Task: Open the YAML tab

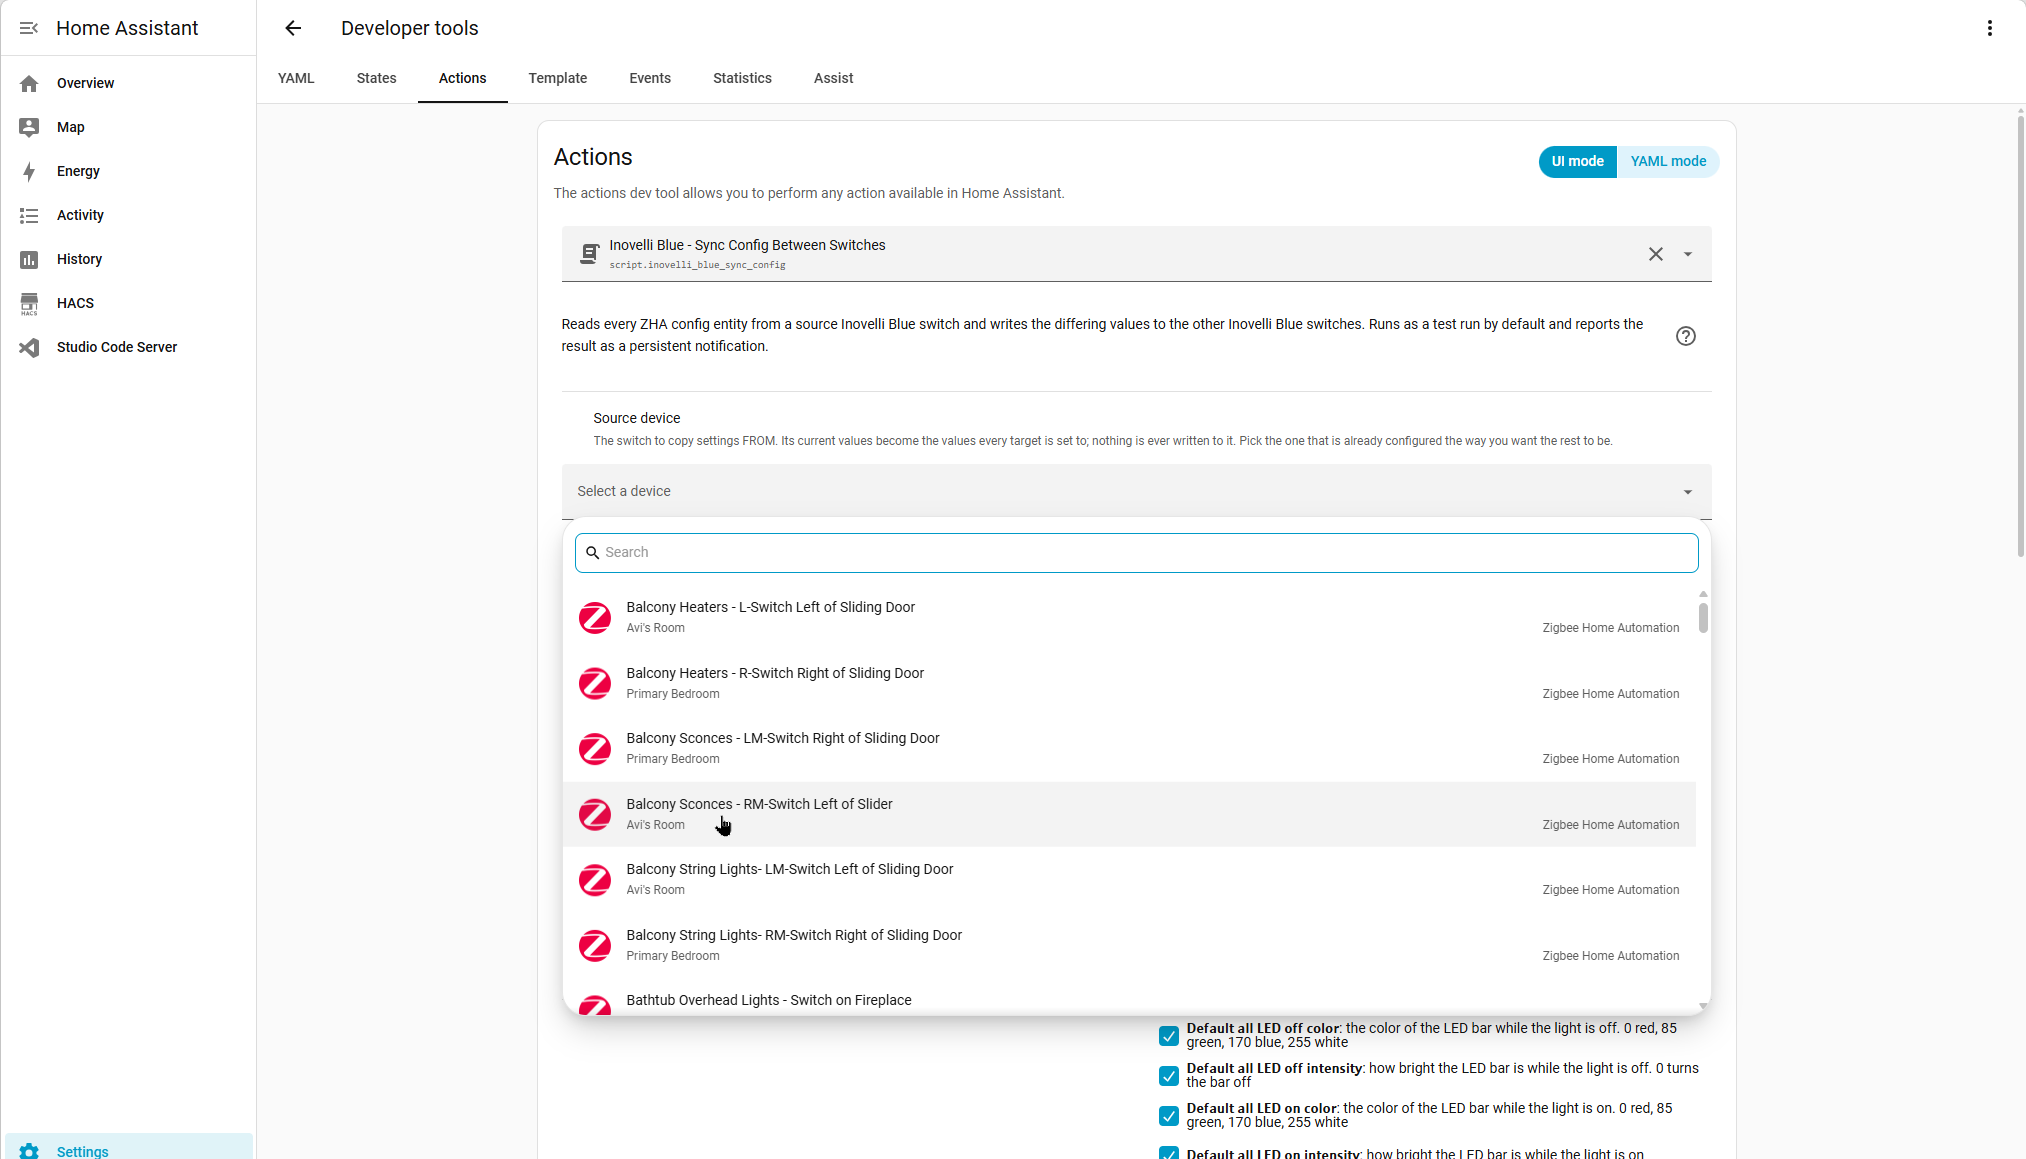Action: [296, 78]
